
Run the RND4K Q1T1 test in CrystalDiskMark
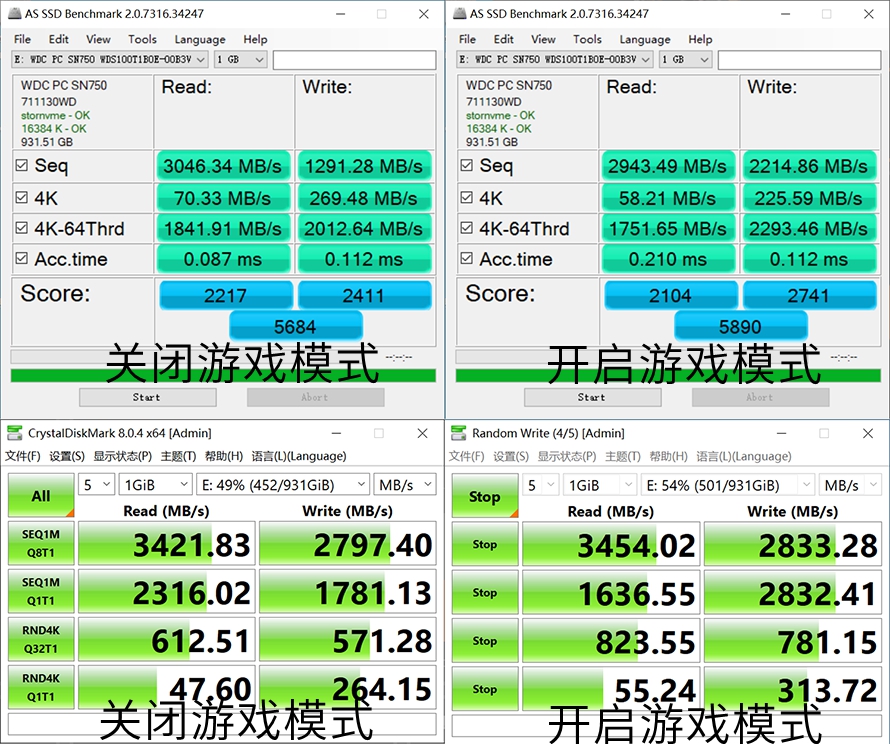41,688
